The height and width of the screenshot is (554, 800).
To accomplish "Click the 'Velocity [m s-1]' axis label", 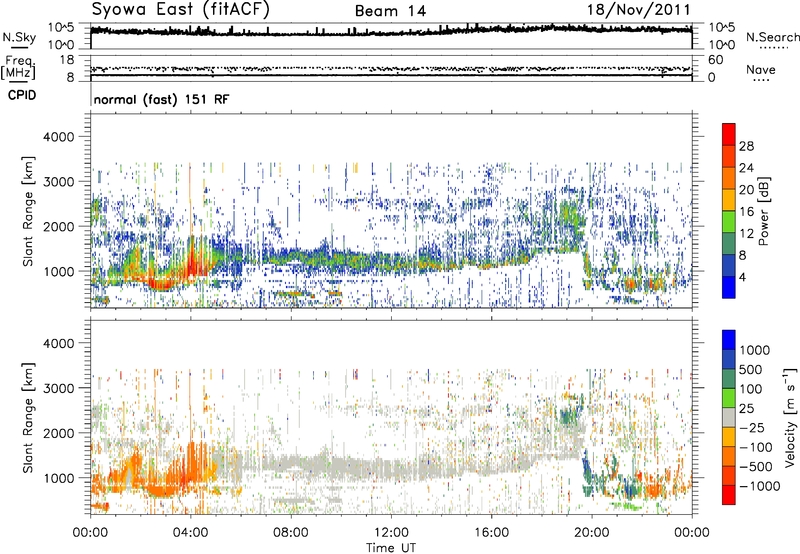I will tap(790, 417).
